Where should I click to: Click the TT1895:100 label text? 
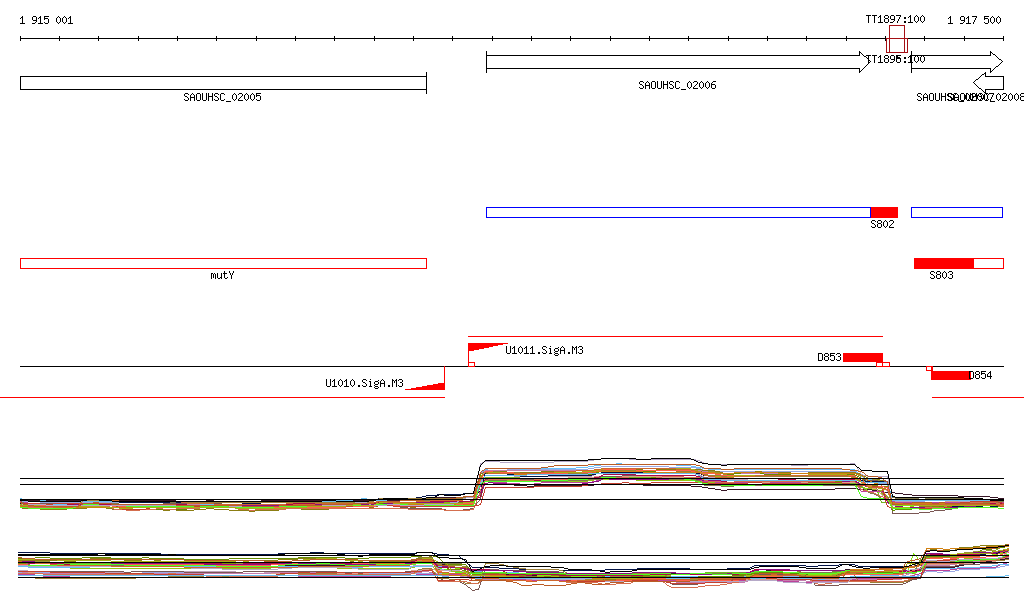[895, 59]
